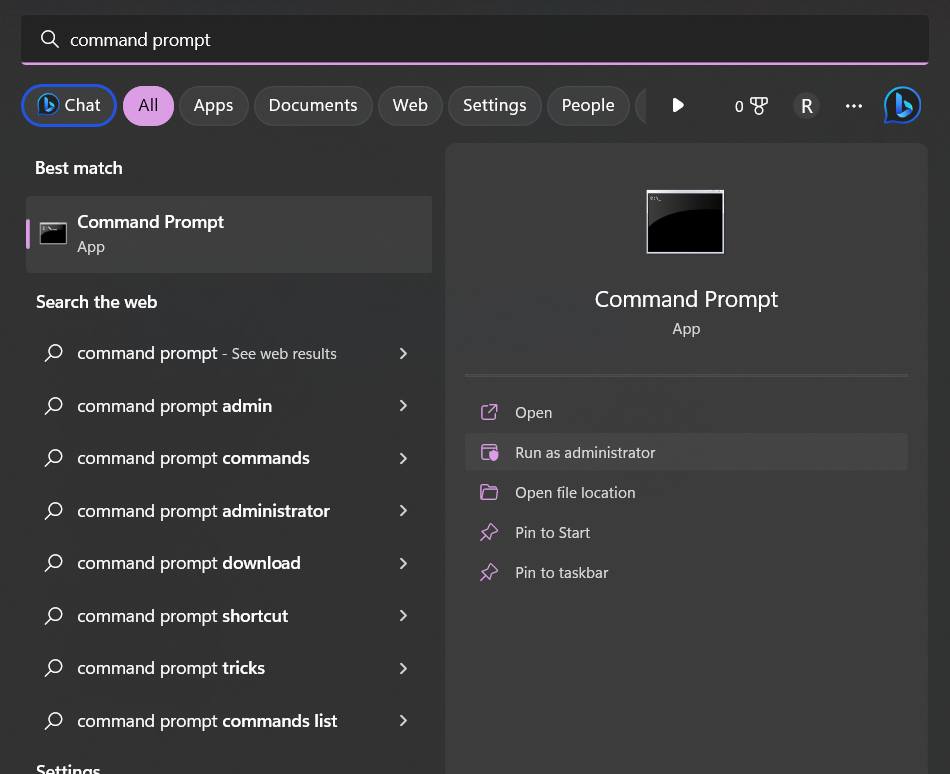Click 'command prompt administrator' suggestion text
This screenshot has width=950, height=774.
pyautogui.click(x=203, y=511)
